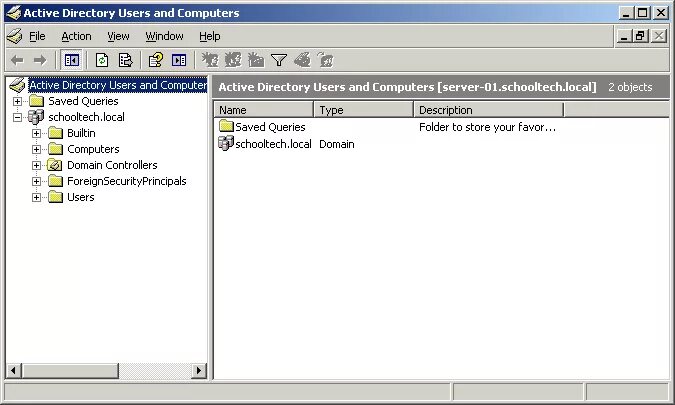Click the Forward arrow toolbar button
The image size is (675, 405).
pyautogui.click(x=40, y=60)
